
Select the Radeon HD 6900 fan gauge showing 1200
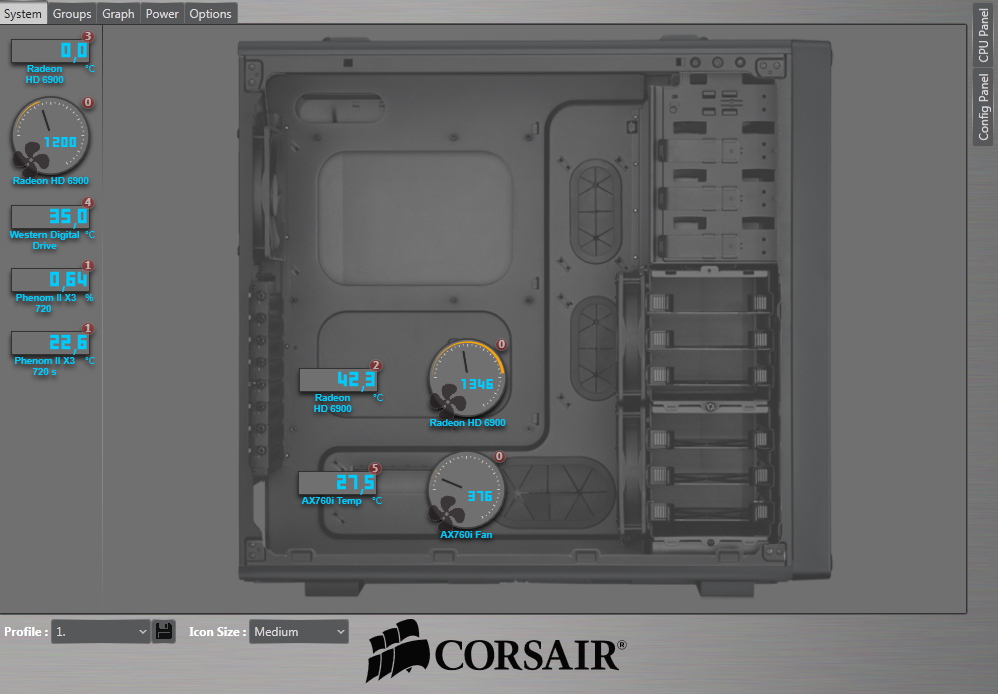[x=50, y=136]
